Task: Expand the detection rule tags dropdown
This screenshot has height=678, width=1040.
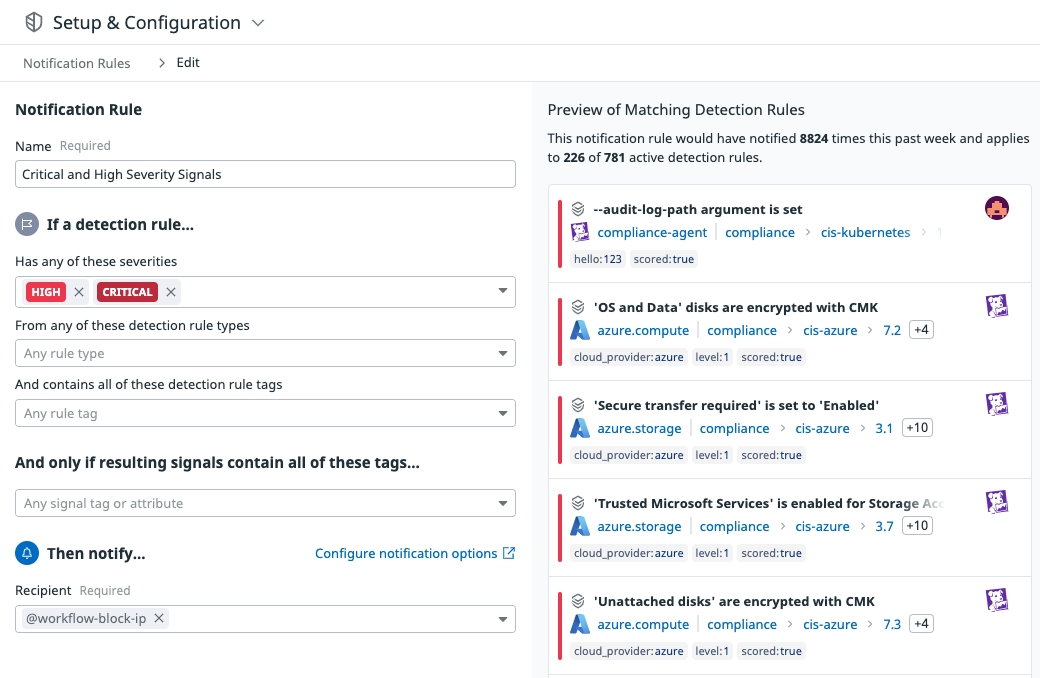Action: (x=503, y=413)
